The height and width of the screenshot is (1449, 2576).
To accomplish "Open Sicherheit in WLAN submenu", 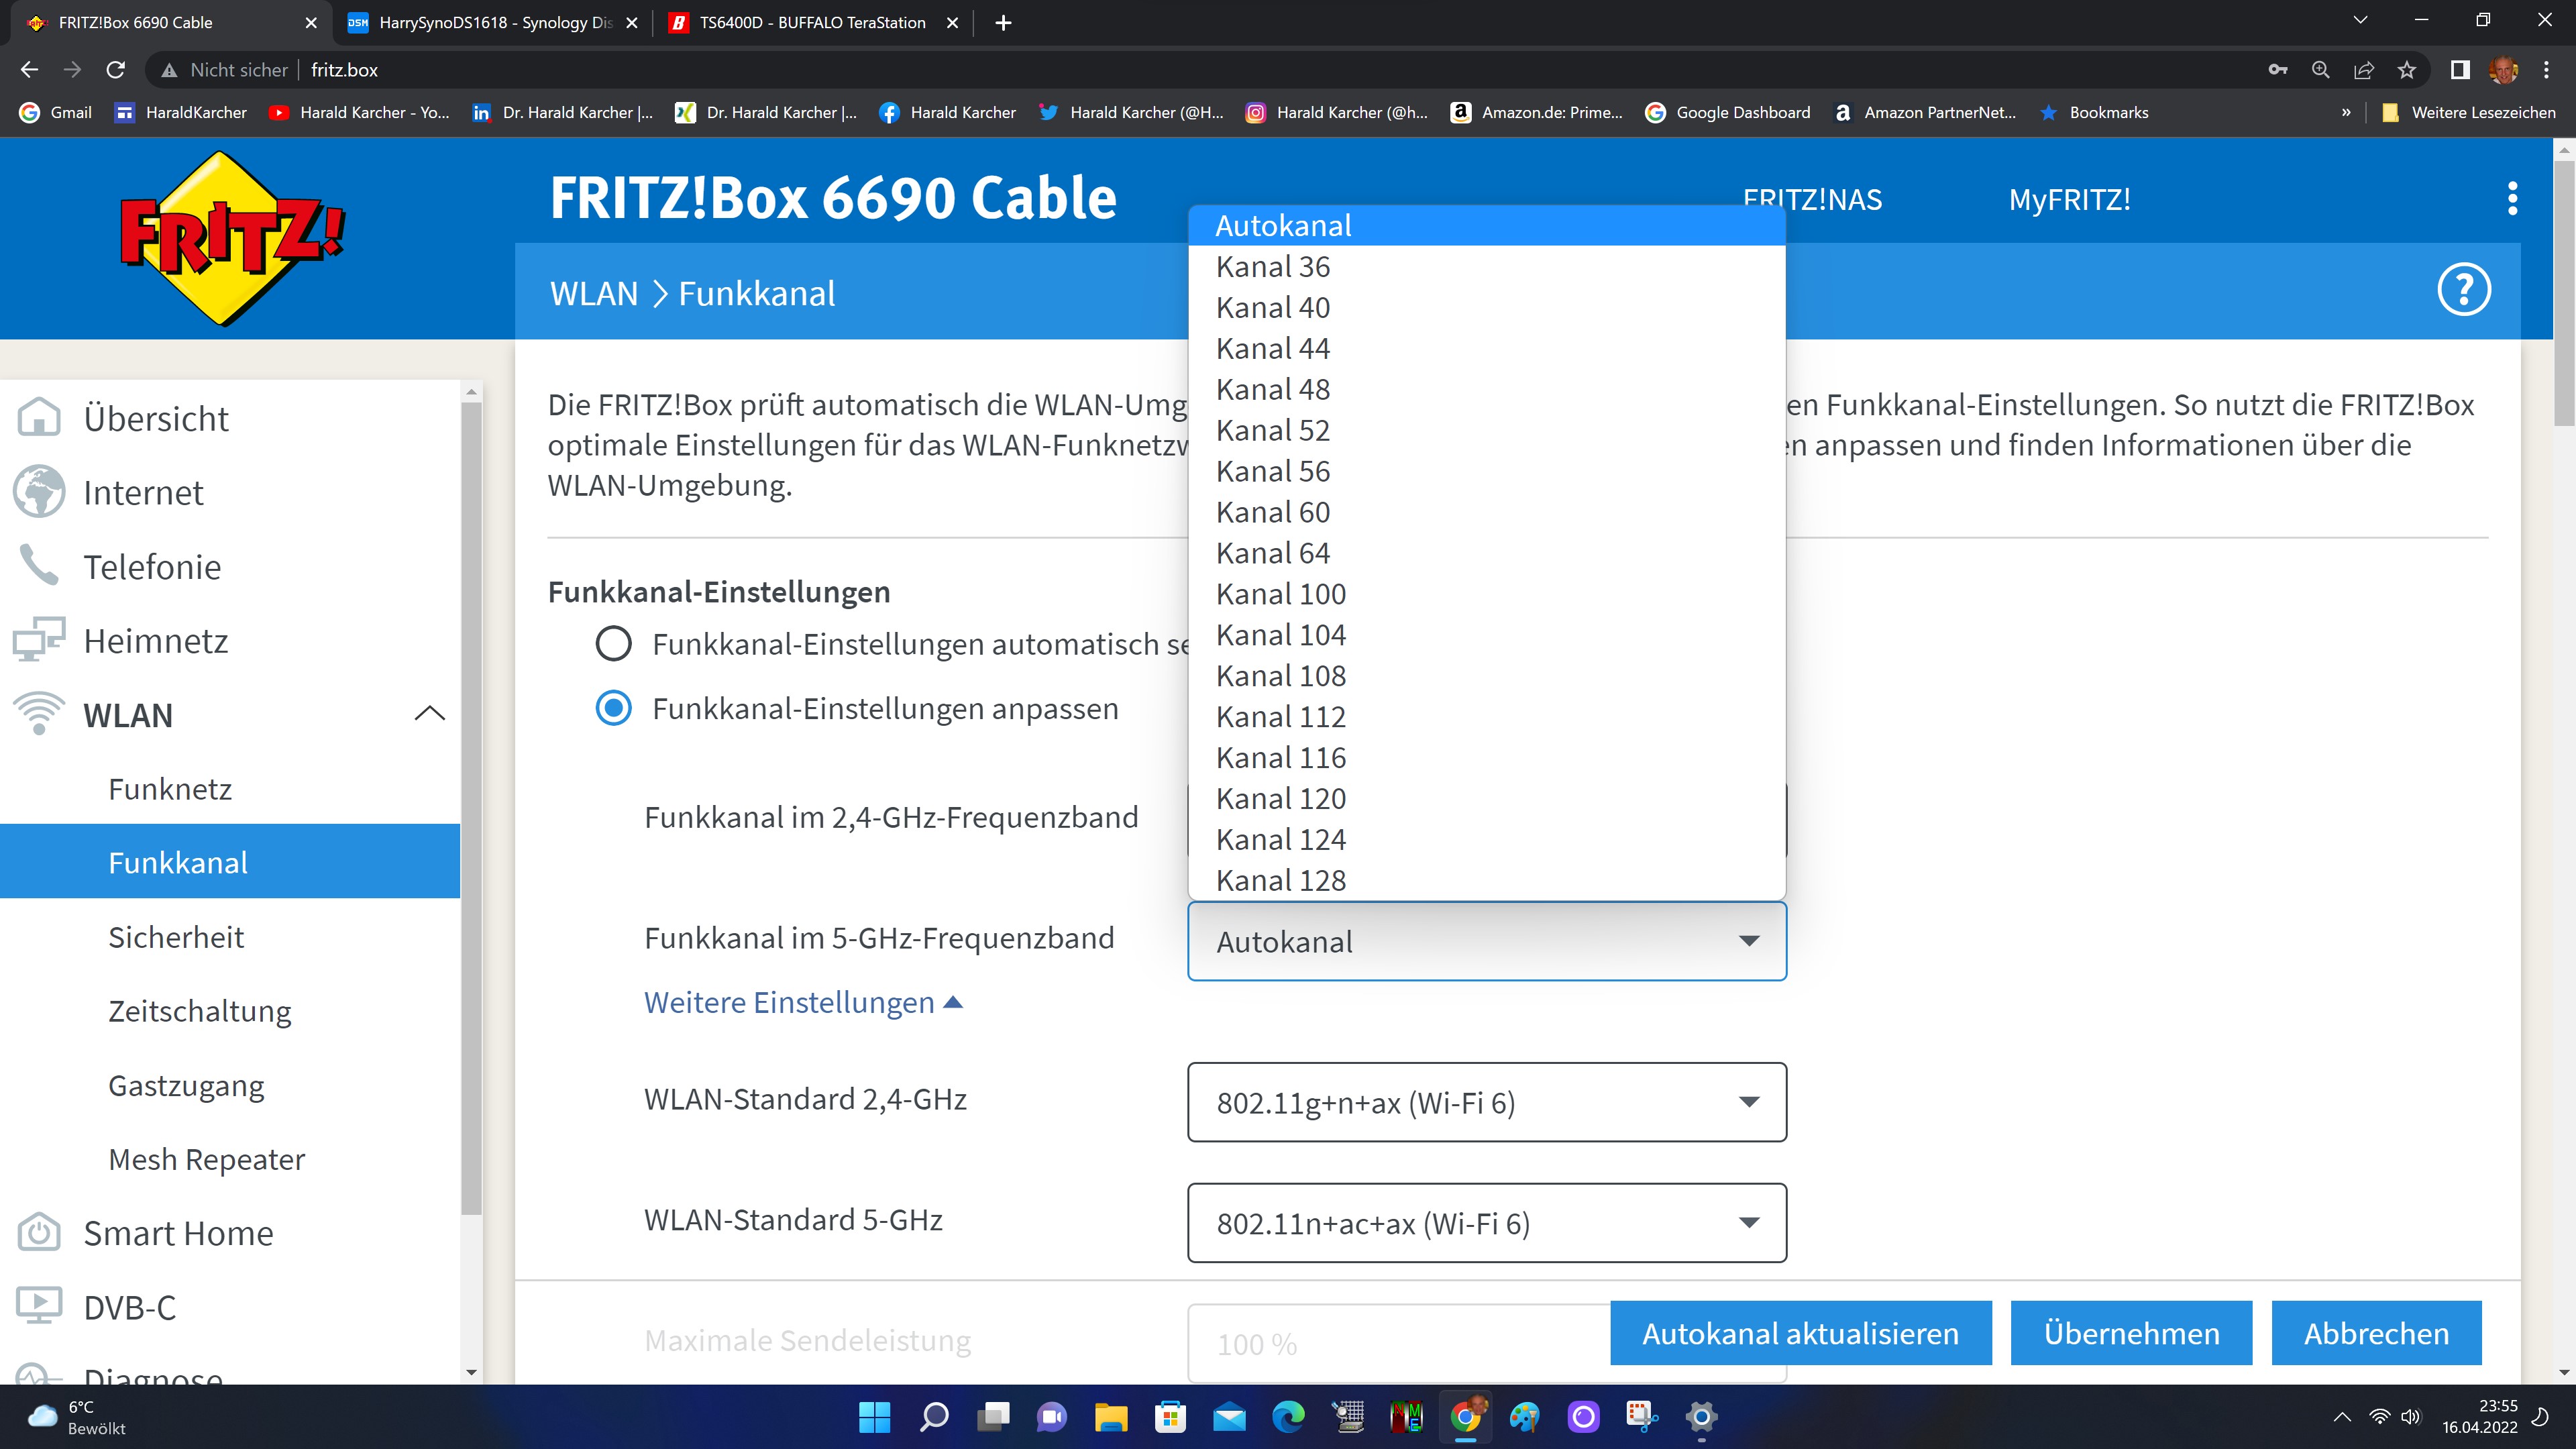I will pyautogui.click(x=176, y=937).
